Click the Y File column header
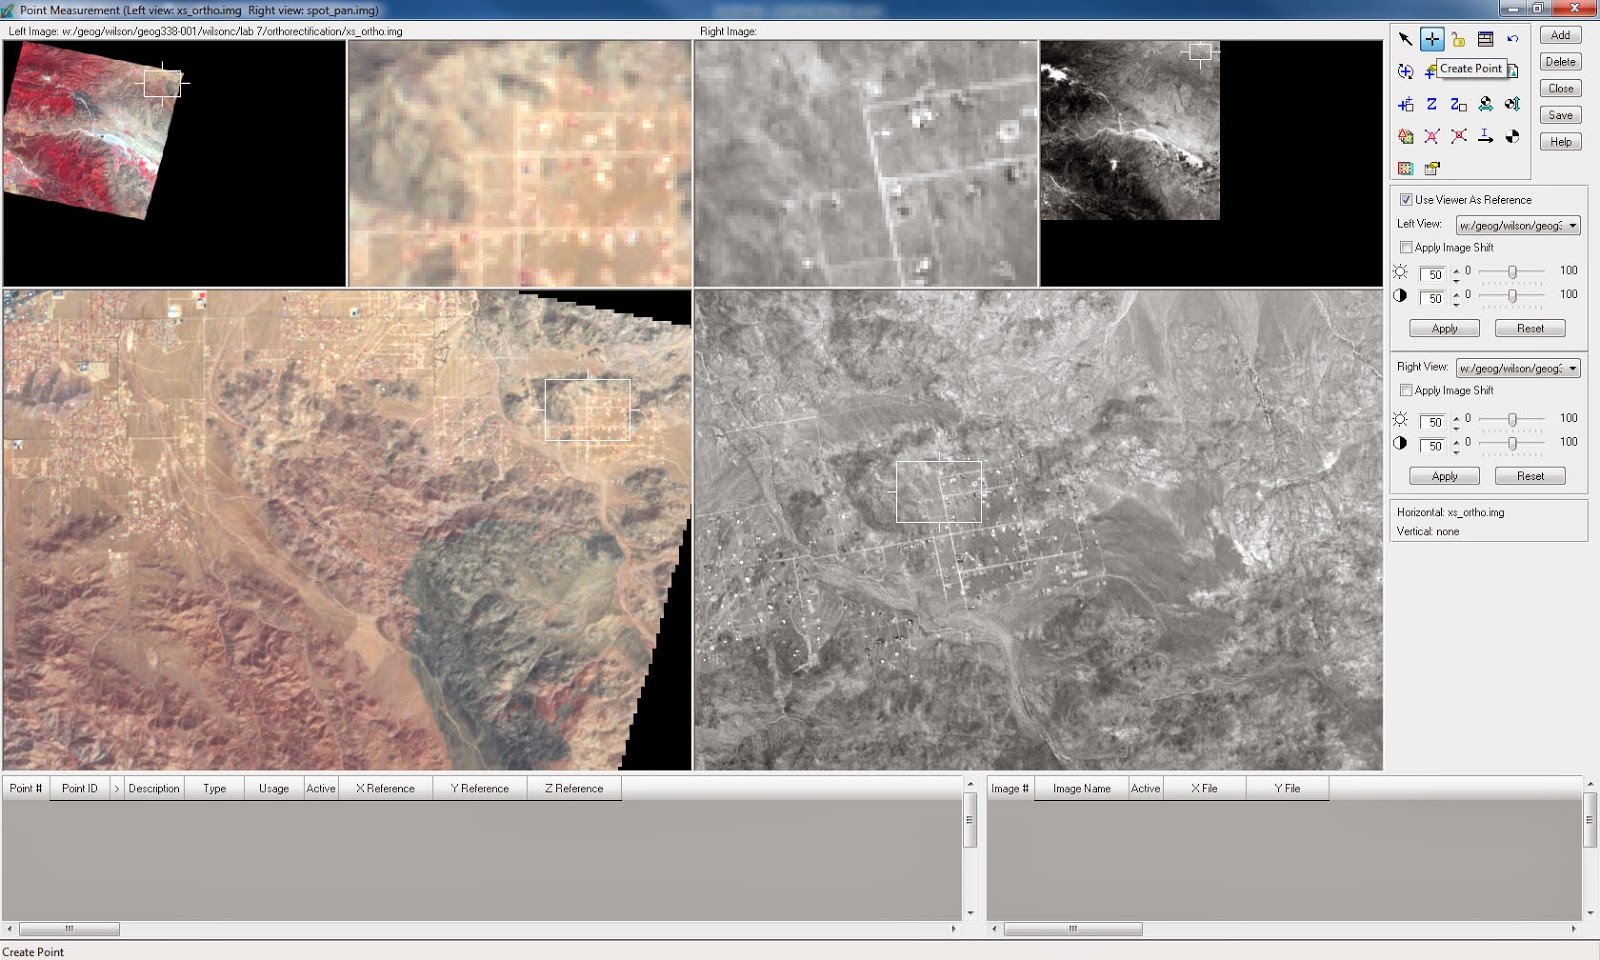 (x=1287, y=788)
